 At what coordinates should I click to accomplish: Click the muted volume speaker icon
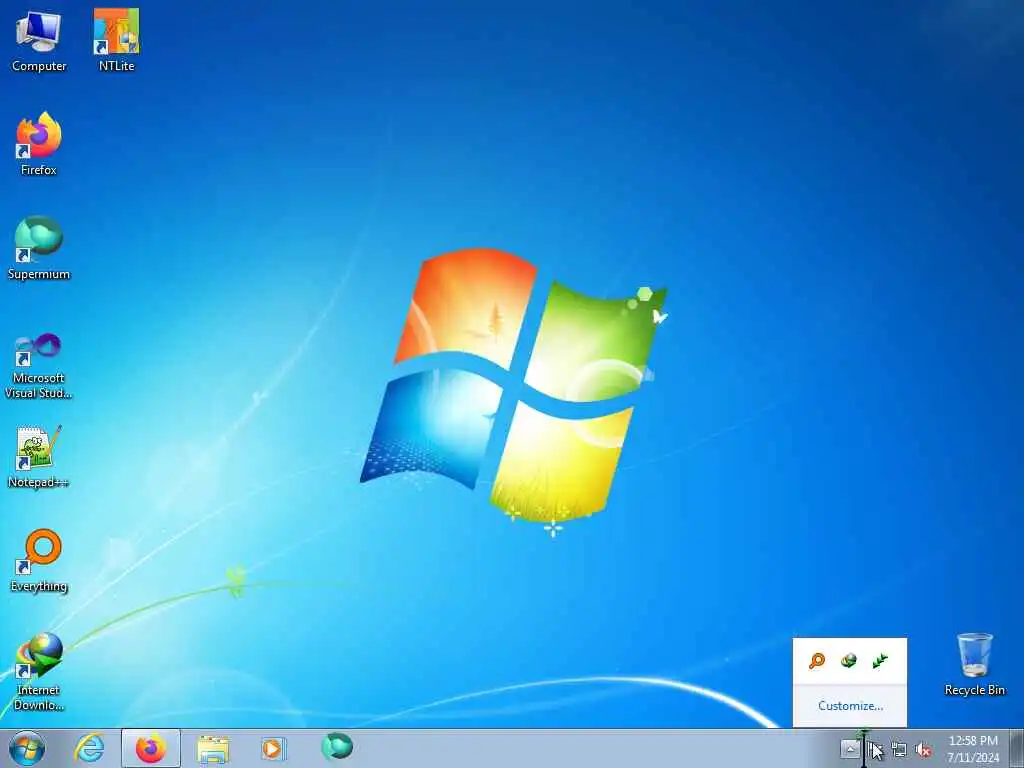(x=923, y=750)
